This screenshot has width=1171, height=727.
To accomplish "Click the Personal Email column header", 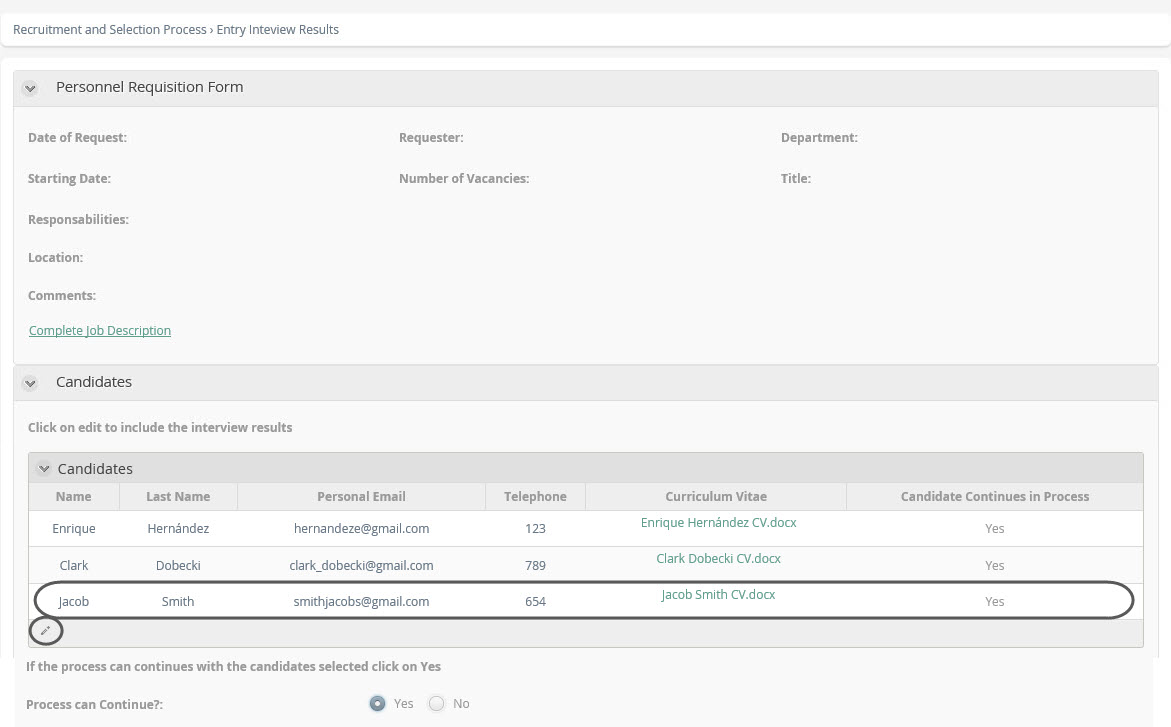I will click(361, 497).
